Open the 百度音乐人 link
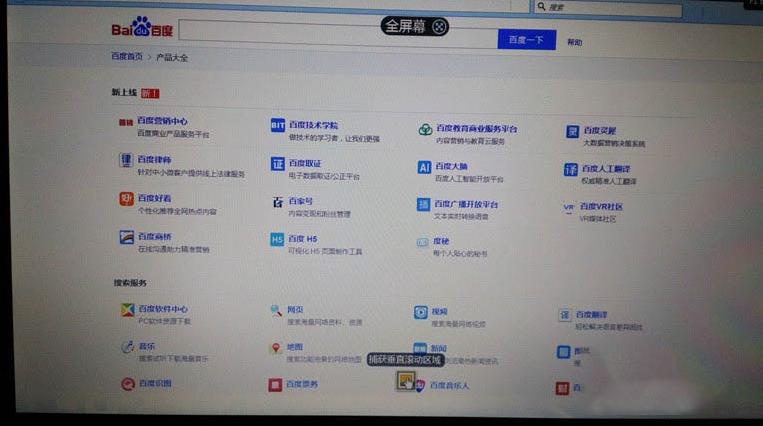 [x=449, y=386]
